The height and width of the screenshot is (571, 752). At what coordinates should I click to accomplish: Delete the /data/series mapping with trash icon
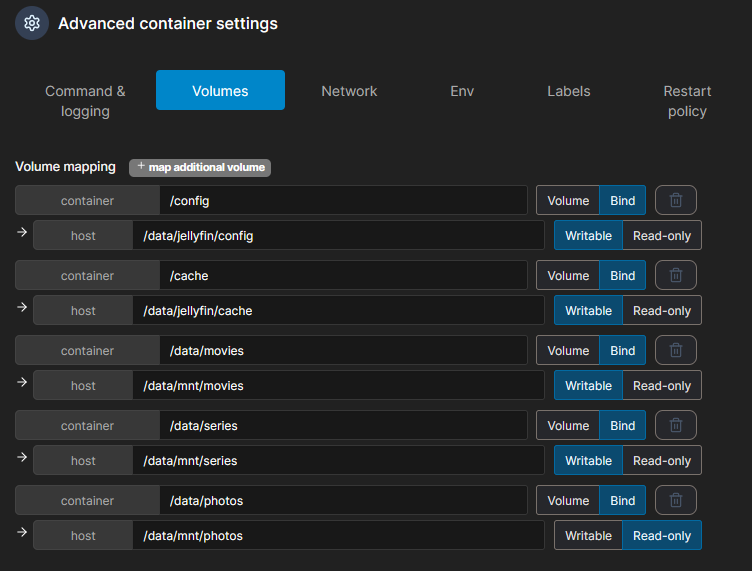(x=675, y=425)
